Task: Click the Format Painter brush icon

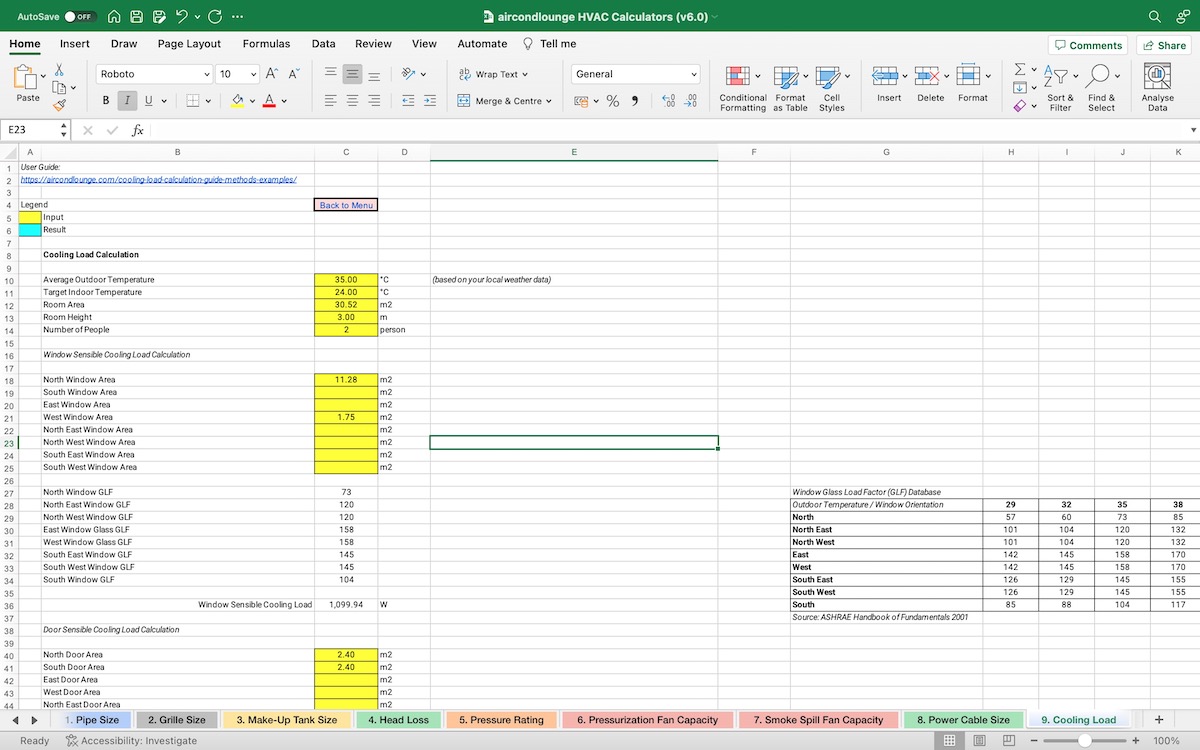Action: 59,103
